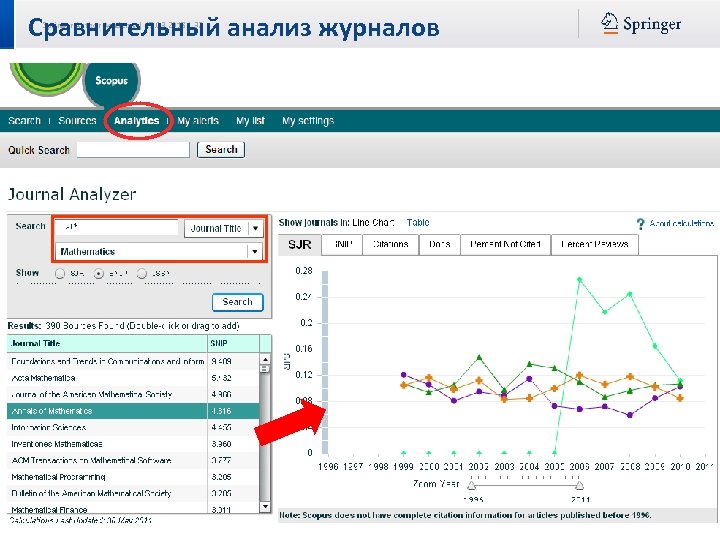This screenshot has height=540, width=720.
Task: Select the first Show radio button
Action: [60, 274]
